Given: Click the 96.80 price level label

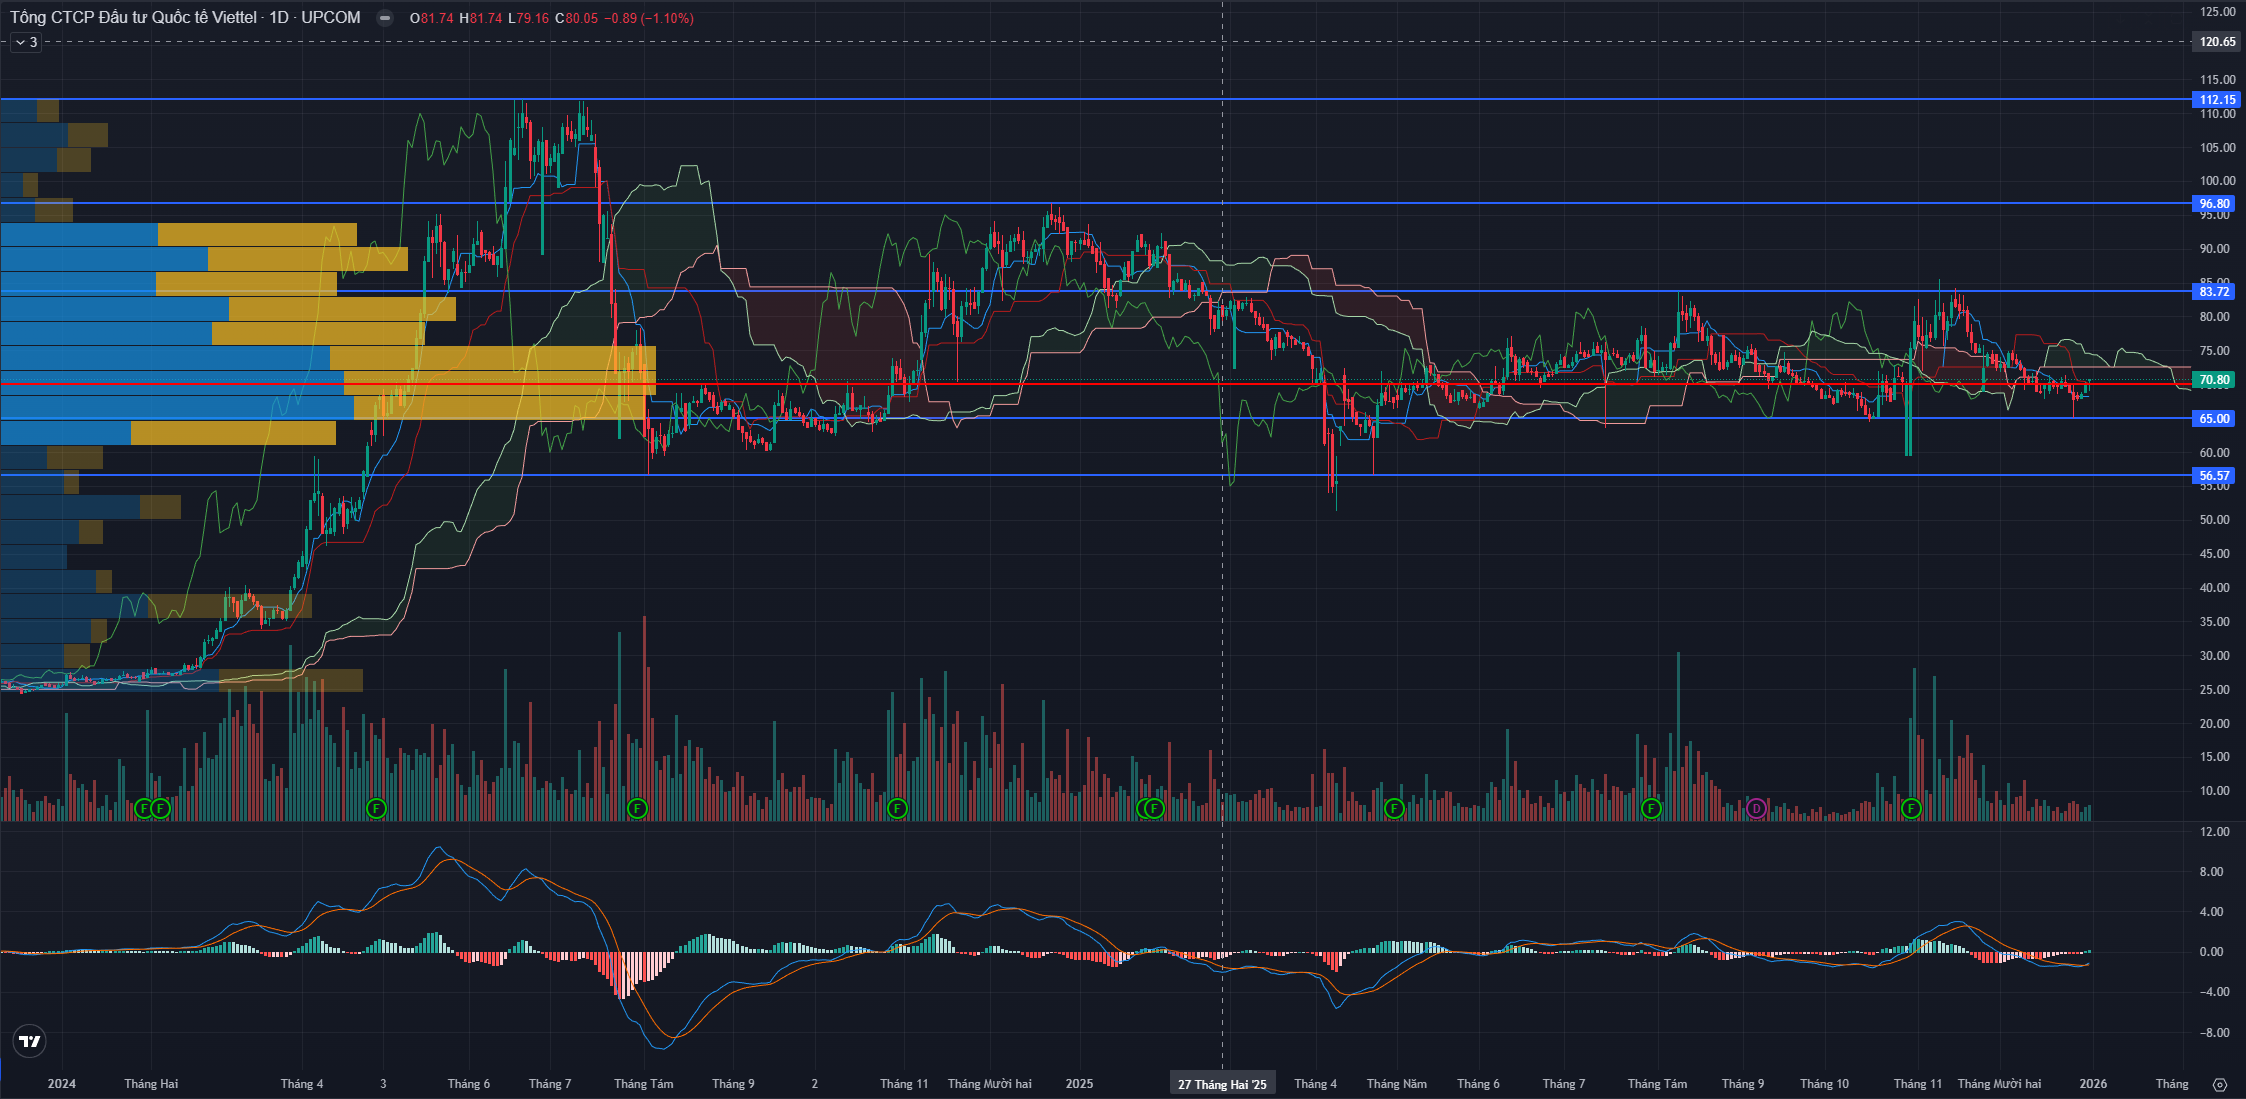Looking at the screenshot, I should 2214,203.
